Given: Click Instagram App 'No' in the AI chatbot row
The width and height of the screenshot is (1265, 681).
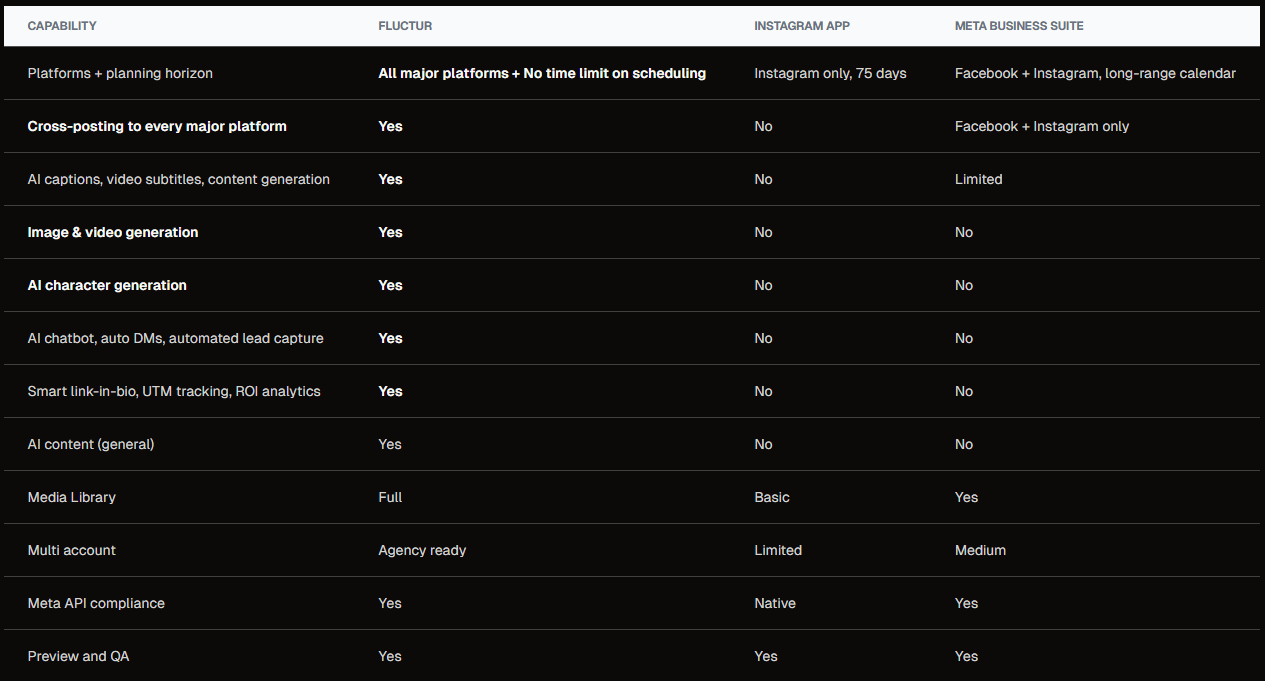Looking at the screenshot, I should [x=763, y=338].
